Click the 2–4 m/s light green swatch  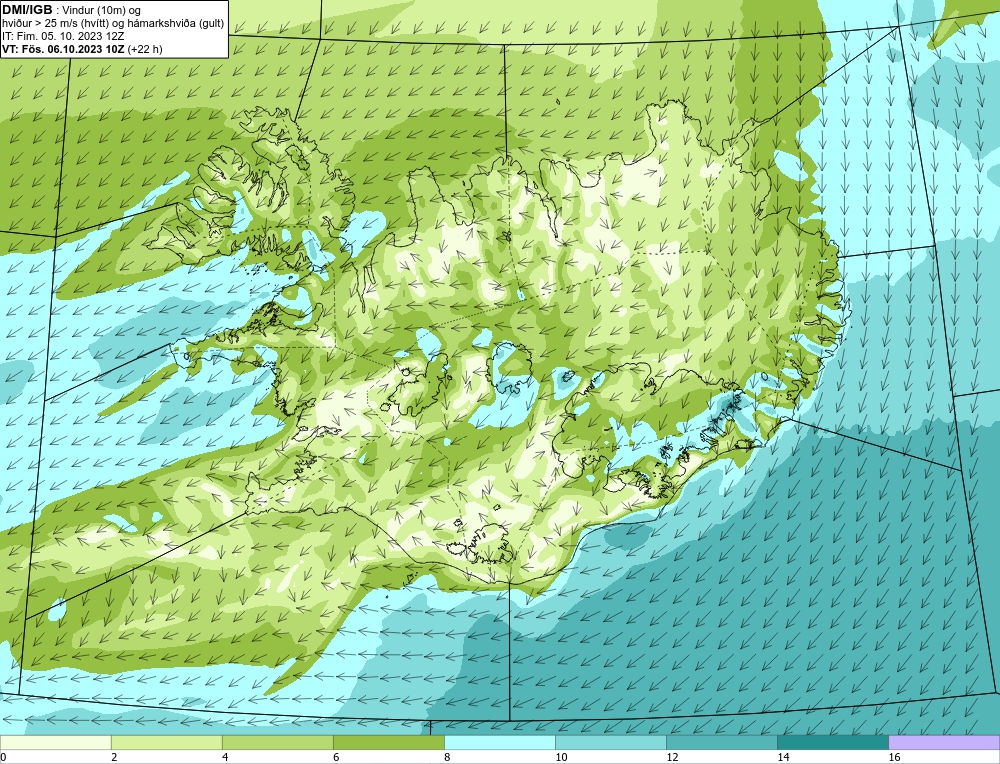(166, 742)
